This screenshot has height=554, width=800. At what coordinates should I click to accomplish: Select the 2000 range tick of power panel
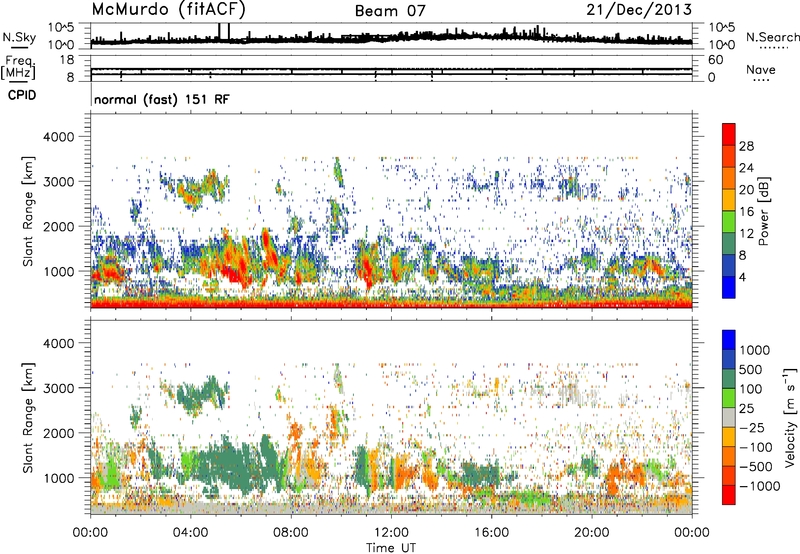[58, 226]
